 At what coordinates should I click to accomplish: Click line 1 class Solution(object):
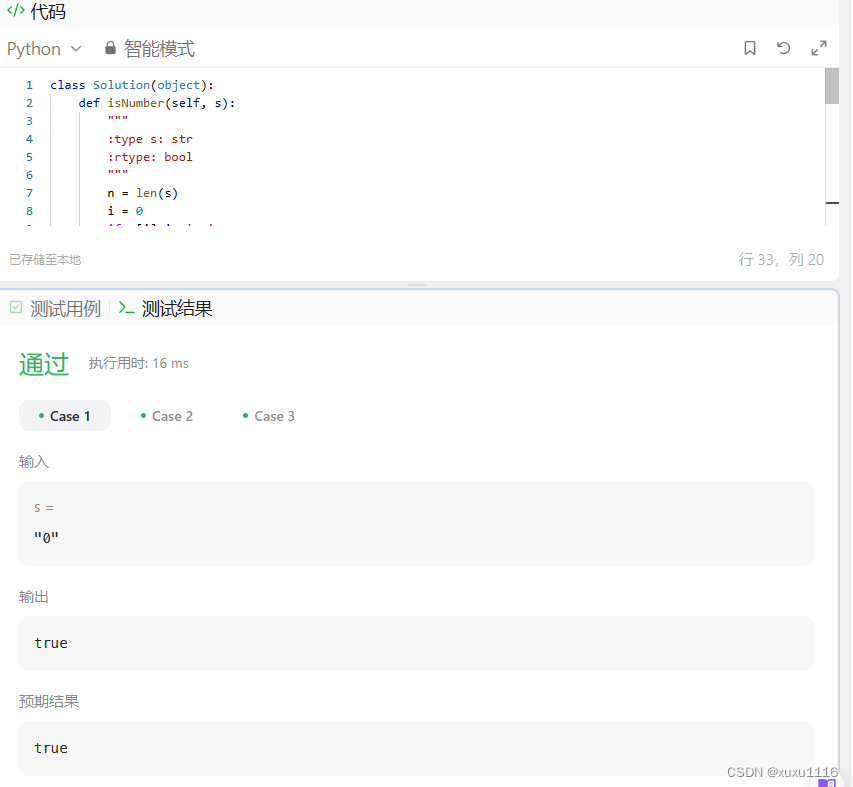tap(132, 85)
